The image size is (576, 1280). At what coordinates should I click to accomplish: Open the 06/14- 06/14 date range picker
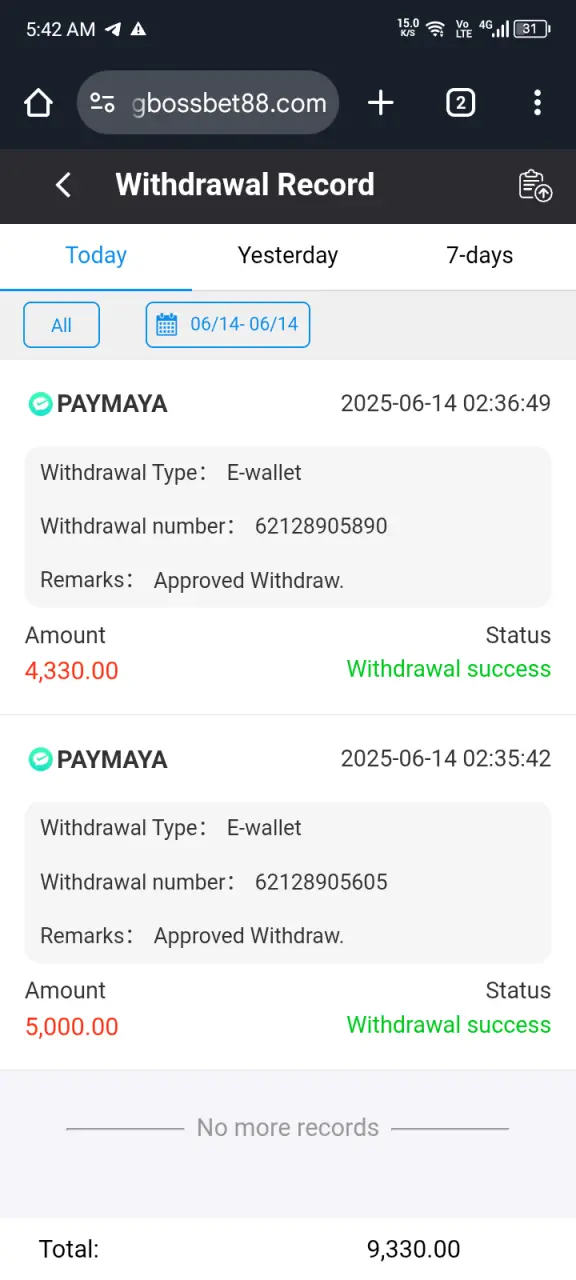point(228,325)
